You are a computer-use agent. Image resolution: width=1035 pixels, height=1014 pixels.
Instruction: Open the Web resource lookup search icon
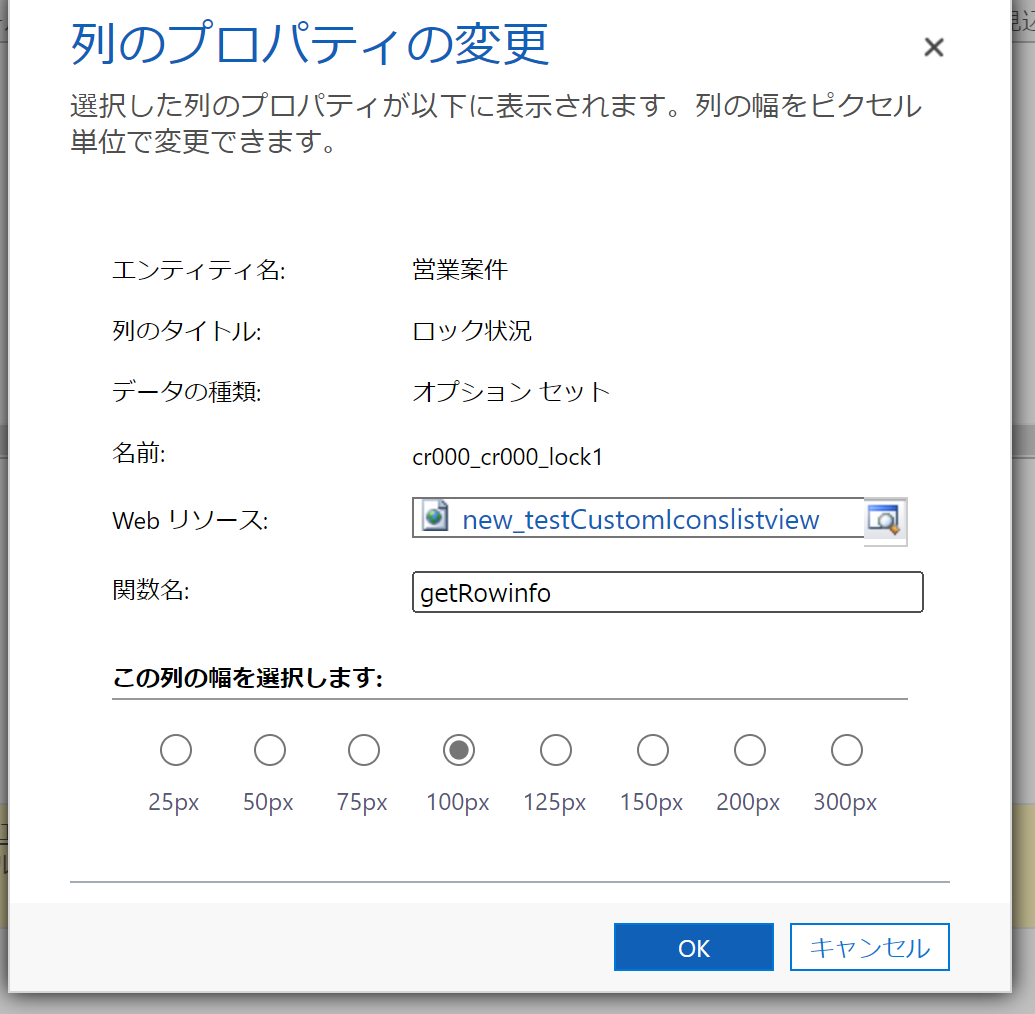pos(885,521)
